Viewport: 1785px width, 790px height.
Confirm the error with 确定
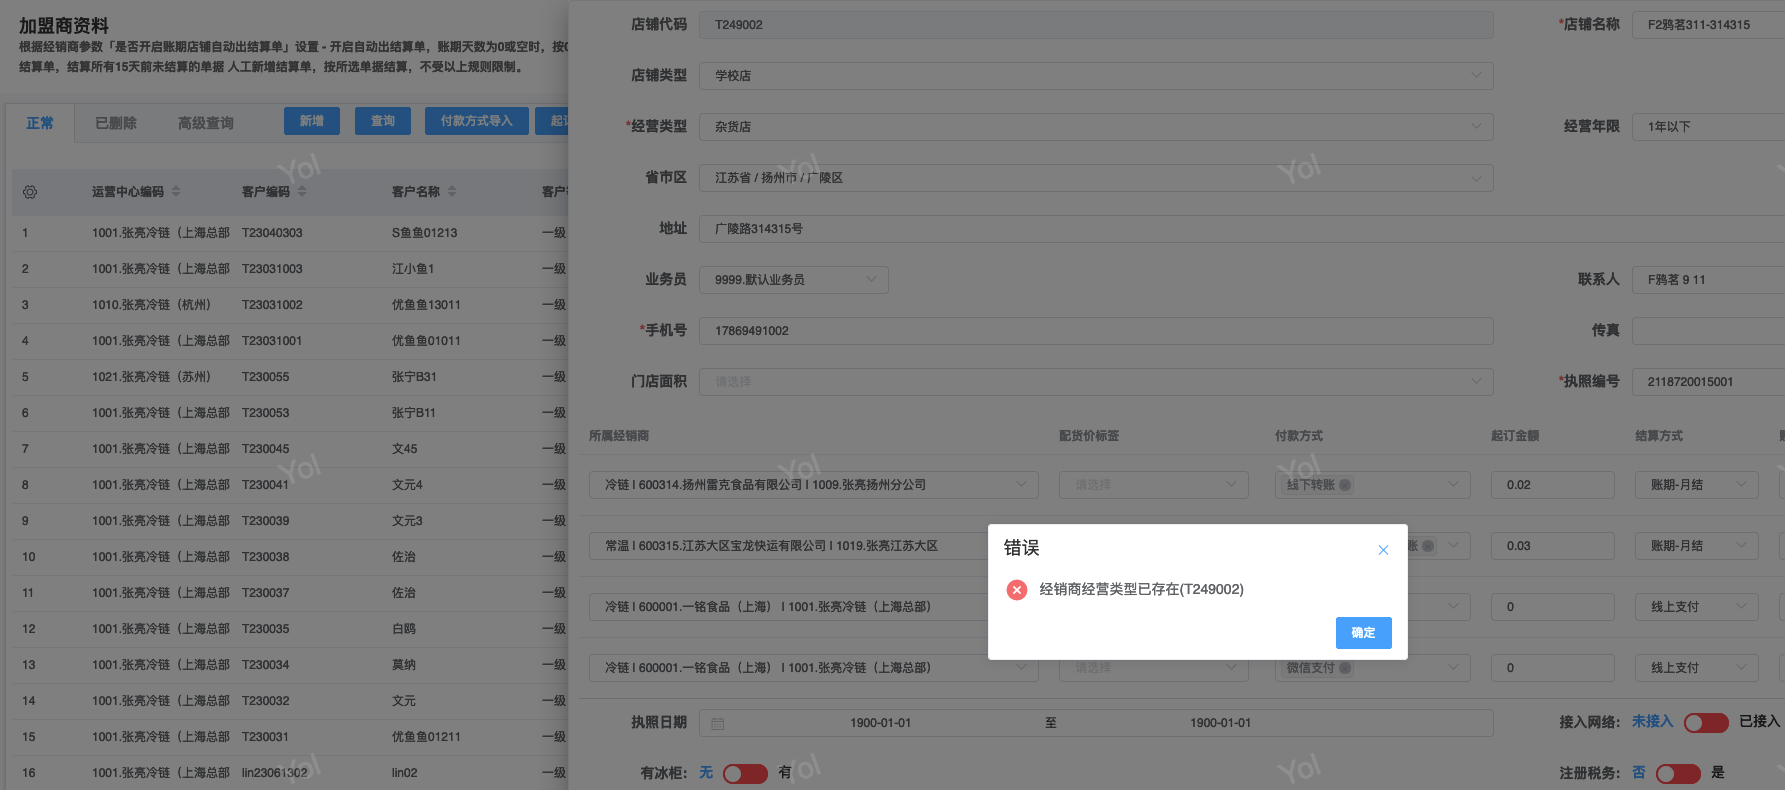(x=1363, y=633)
